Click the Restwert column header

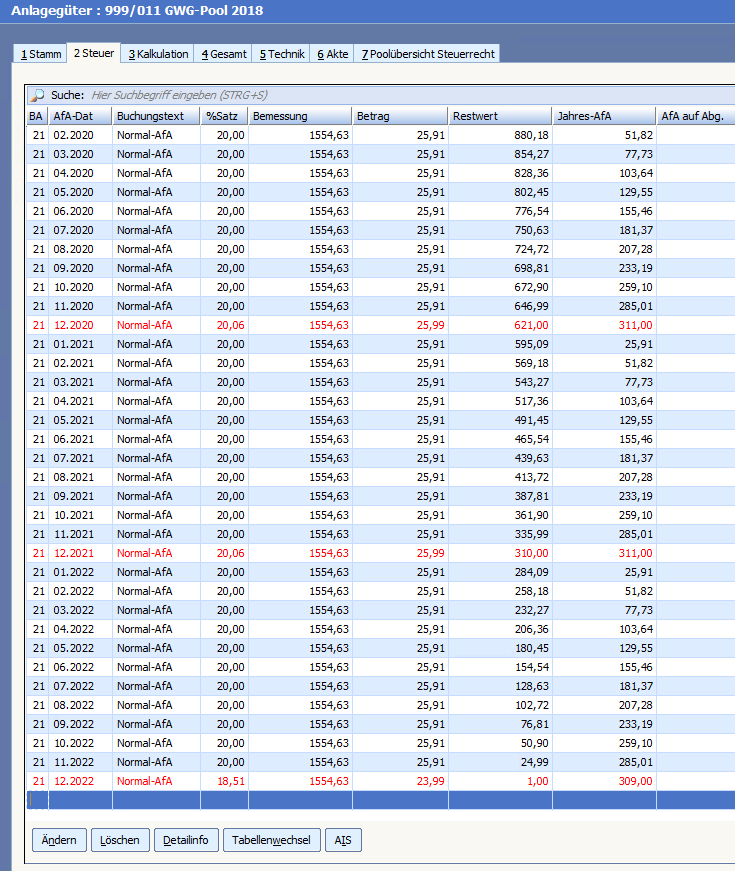[x=500, y=116]
